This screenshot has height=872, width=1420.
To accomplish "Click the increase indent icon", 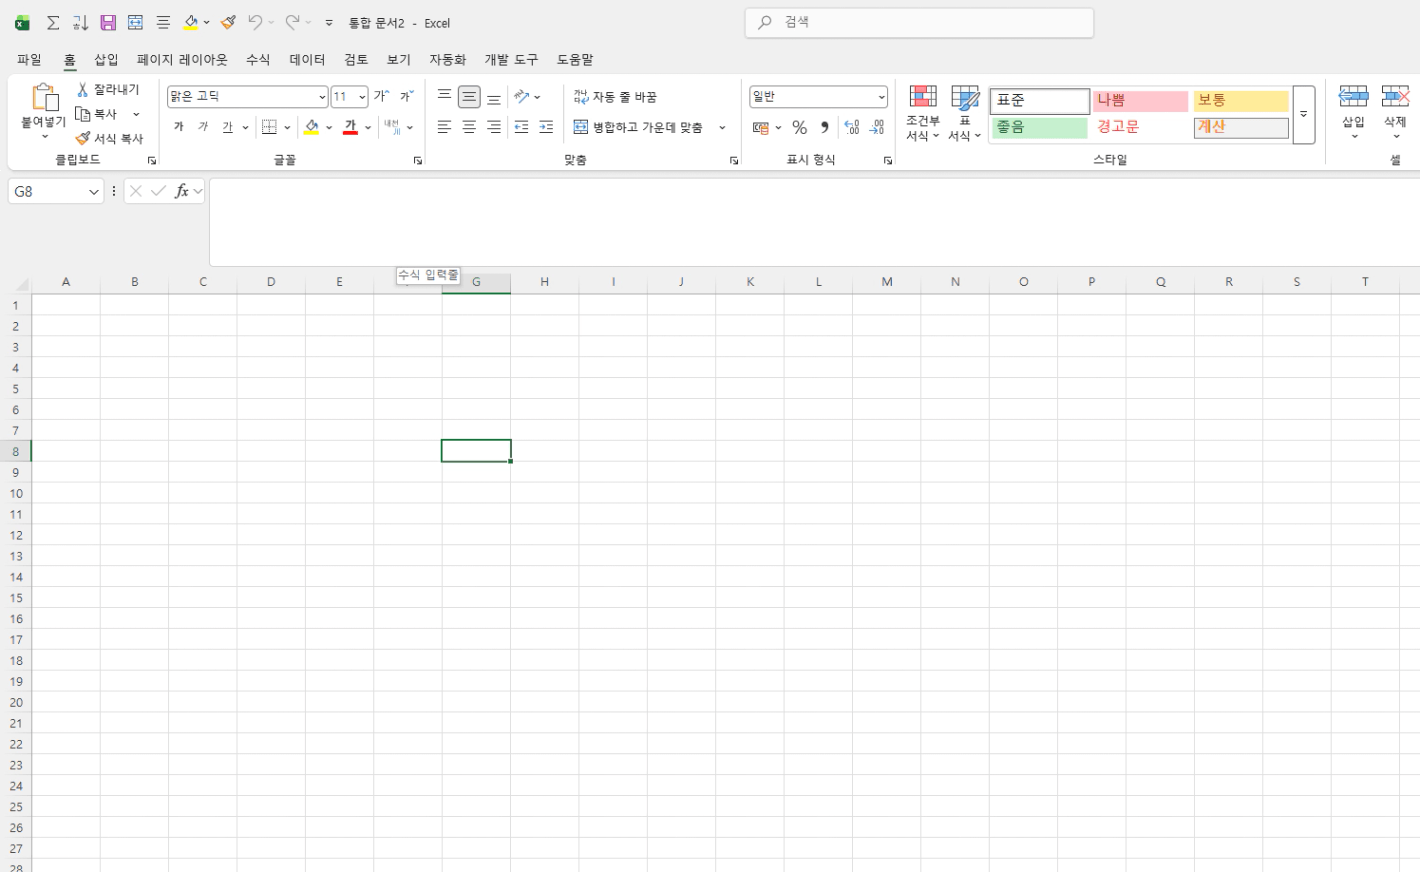I will (546, 127).
